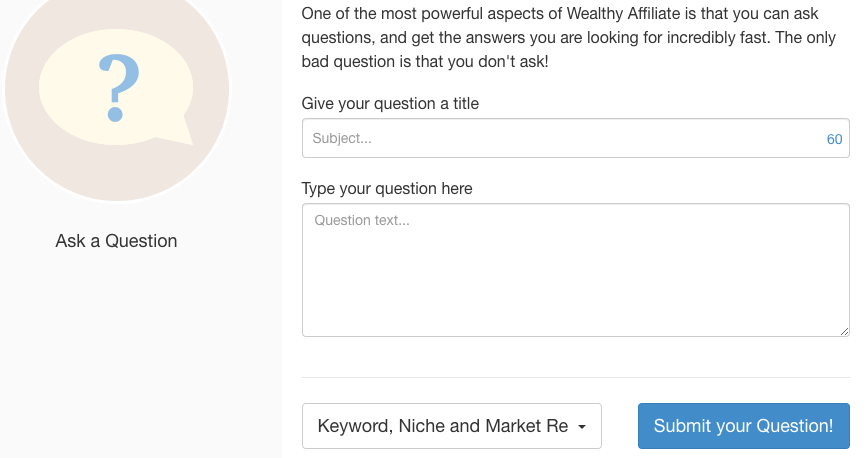Click the Give your question a title label
The width and height of the screenshot is (868, 458).
(390, 104)
